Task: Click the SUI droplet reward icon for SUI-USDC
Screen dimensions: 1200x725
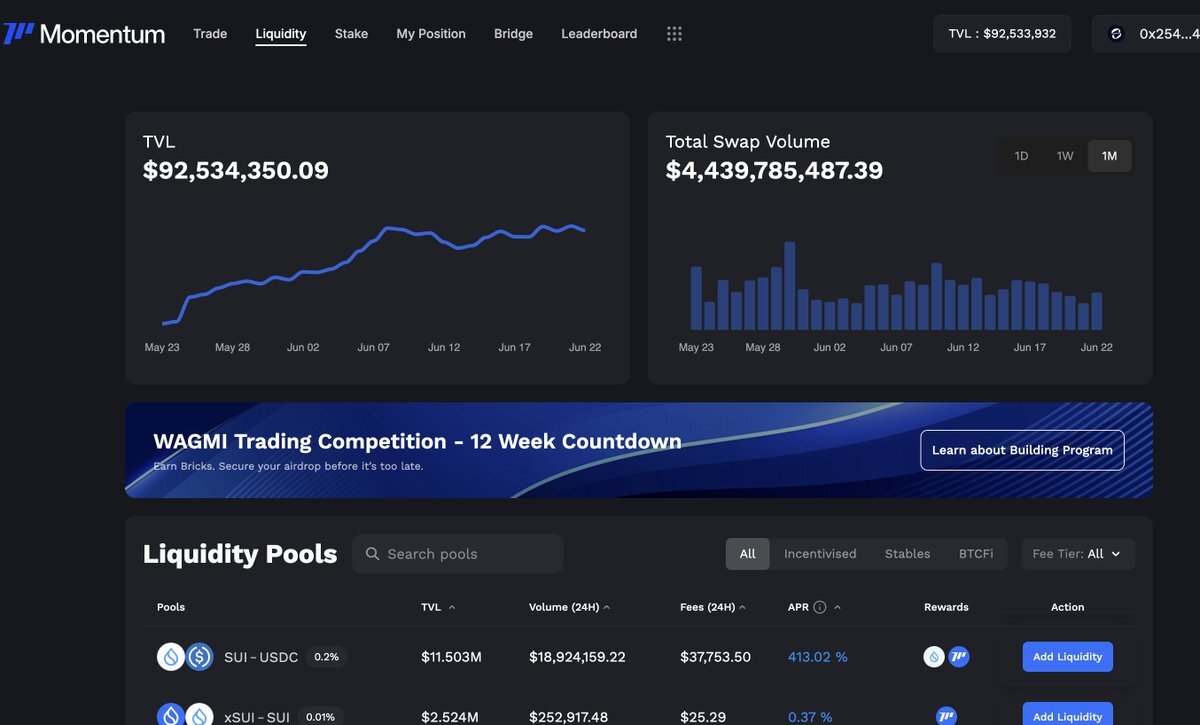Action: (934, 657)
